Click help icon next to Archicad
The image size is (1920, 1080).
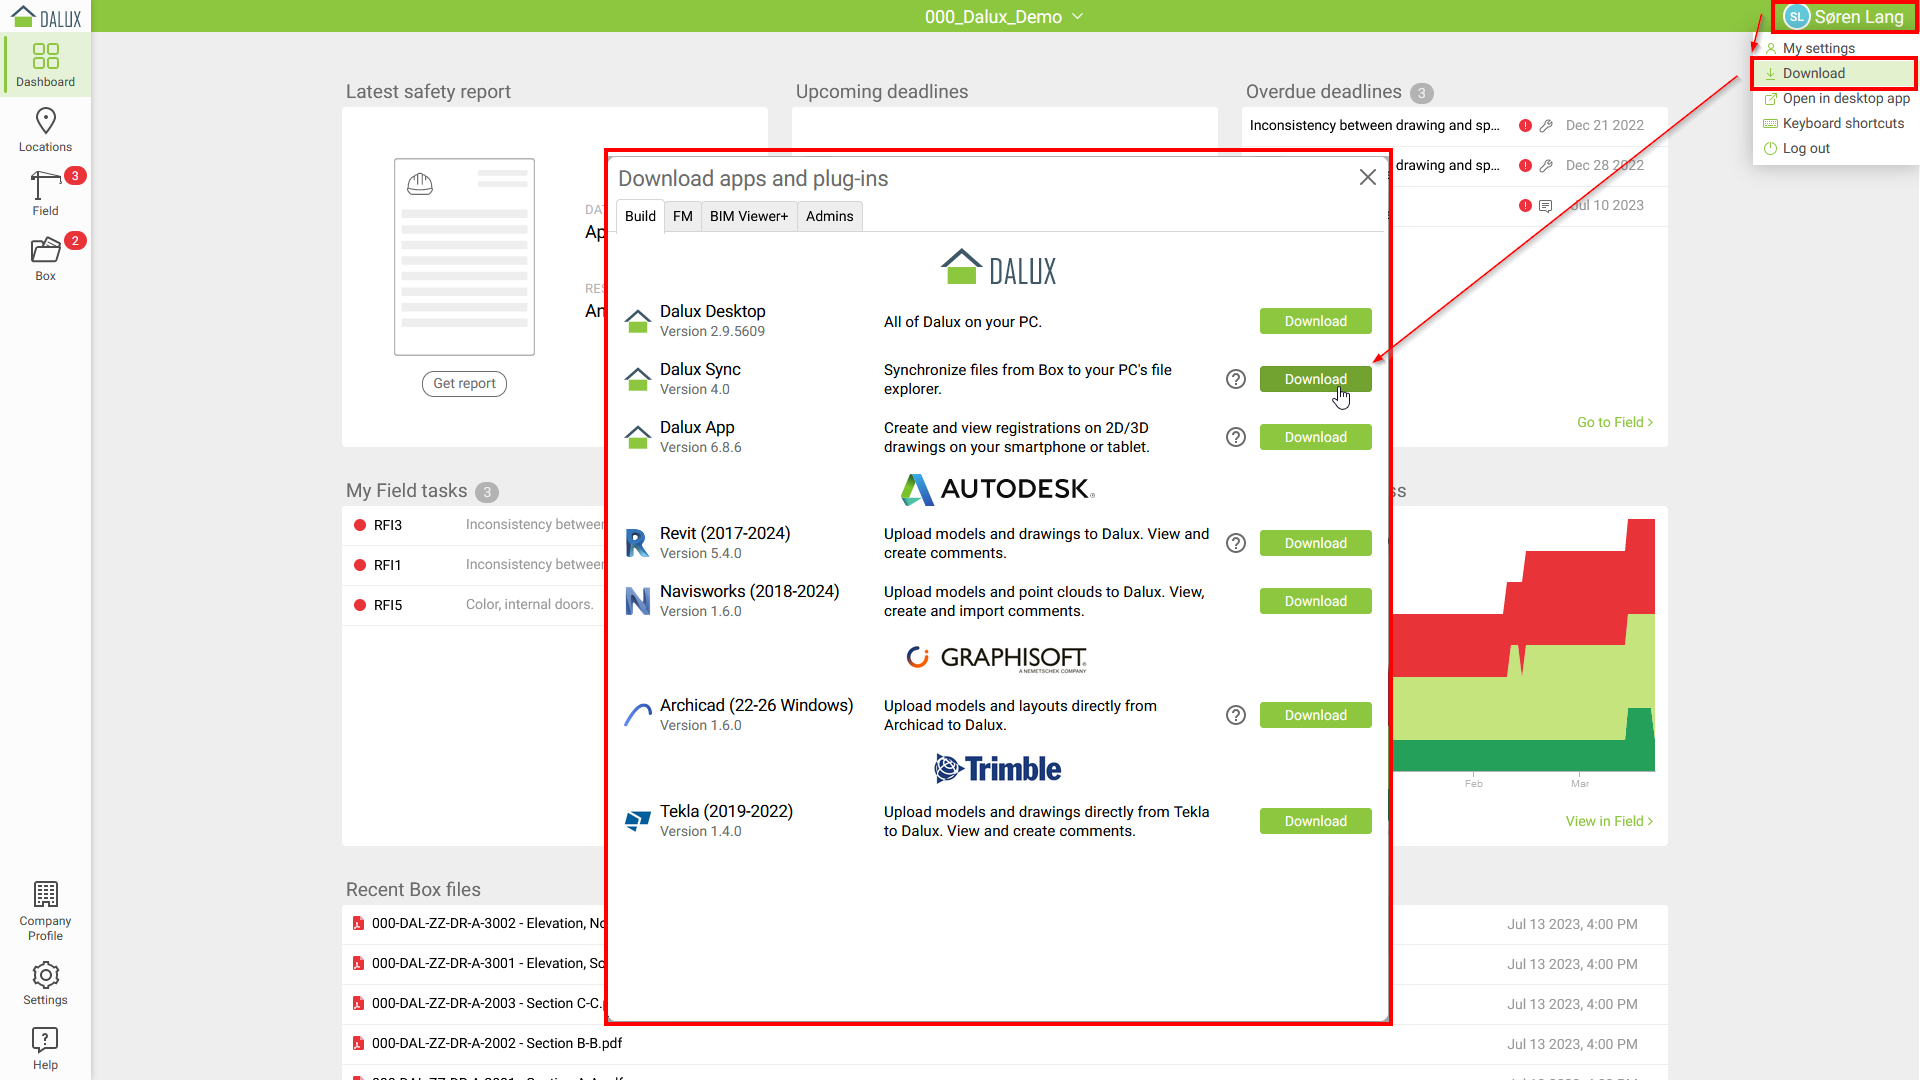tap(1236, 715)
